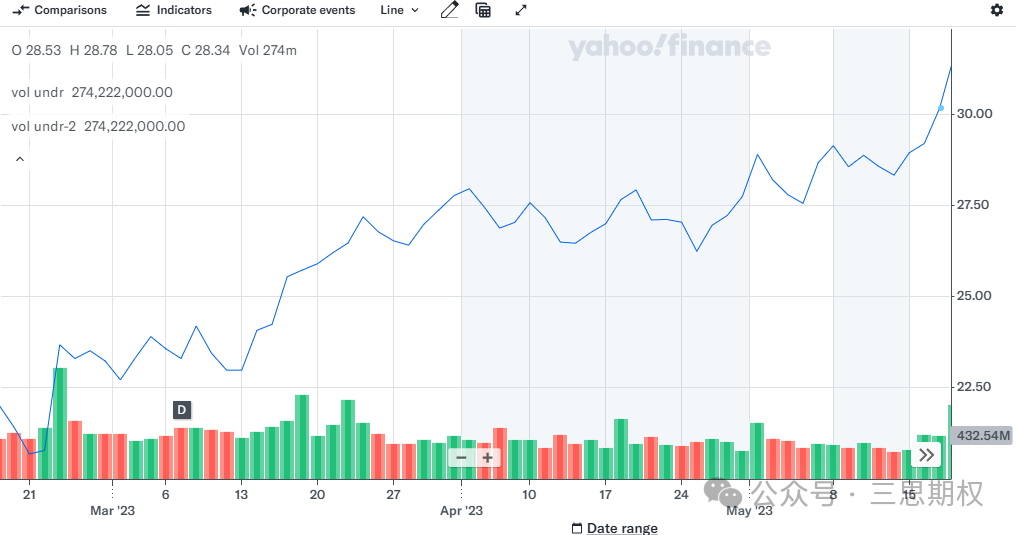Click the L 28.05 low price readout
The height and width of the screenshot is (535, 1016).
tap(150, 51)
